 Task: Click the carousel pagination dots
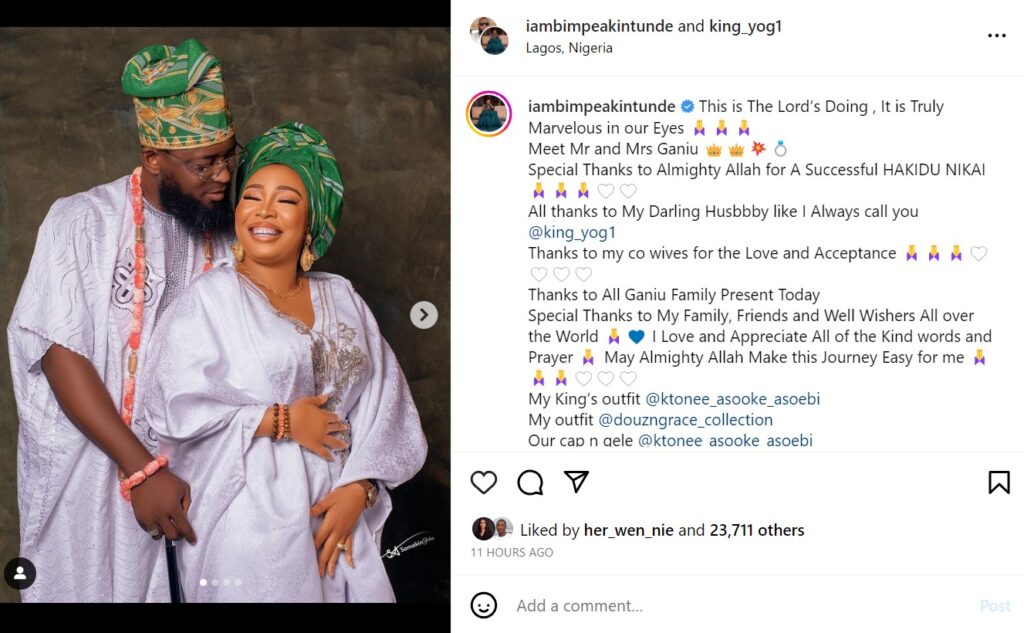coord(220,582)
